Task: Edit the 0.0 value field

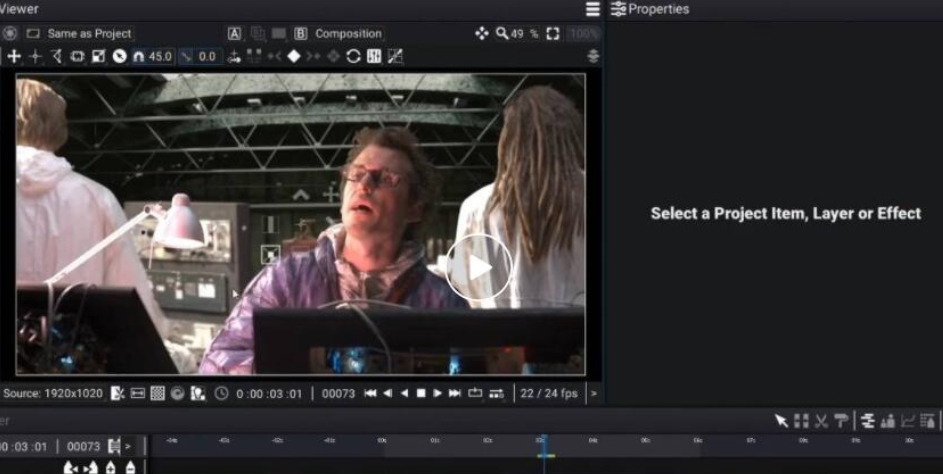Action: point(207,57)
